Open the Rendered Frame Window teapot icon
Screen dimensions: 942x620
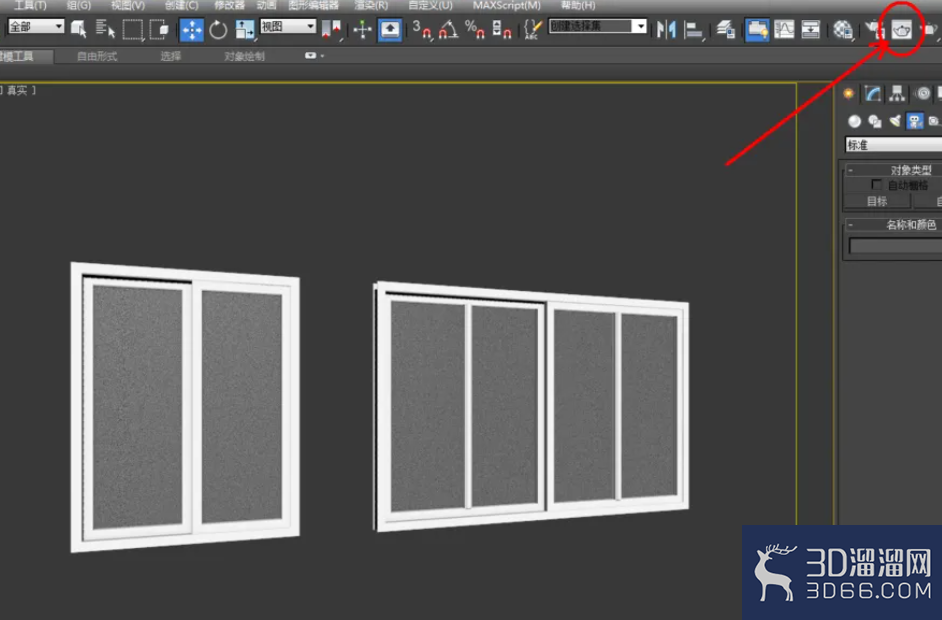coord(901,29)
